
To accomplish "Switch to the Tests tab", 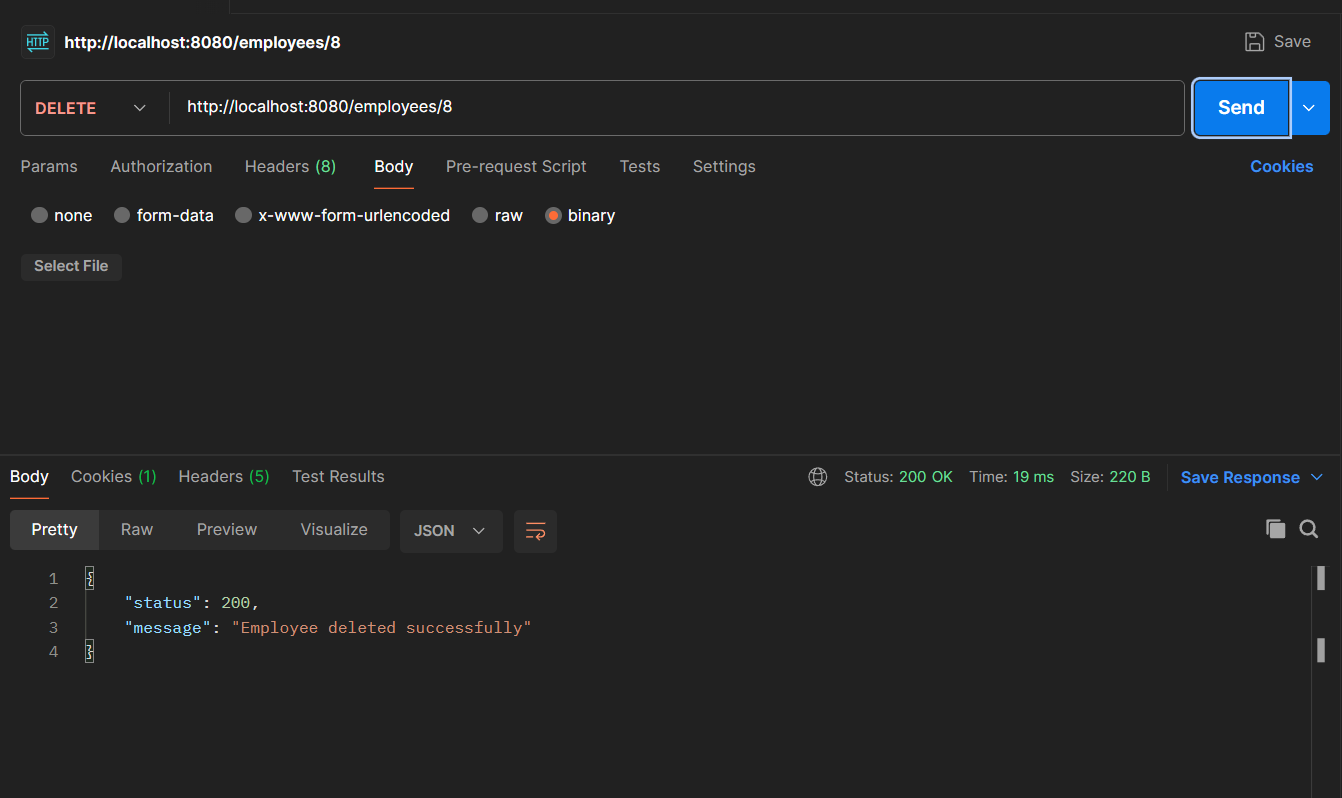I will pos(640,166).
